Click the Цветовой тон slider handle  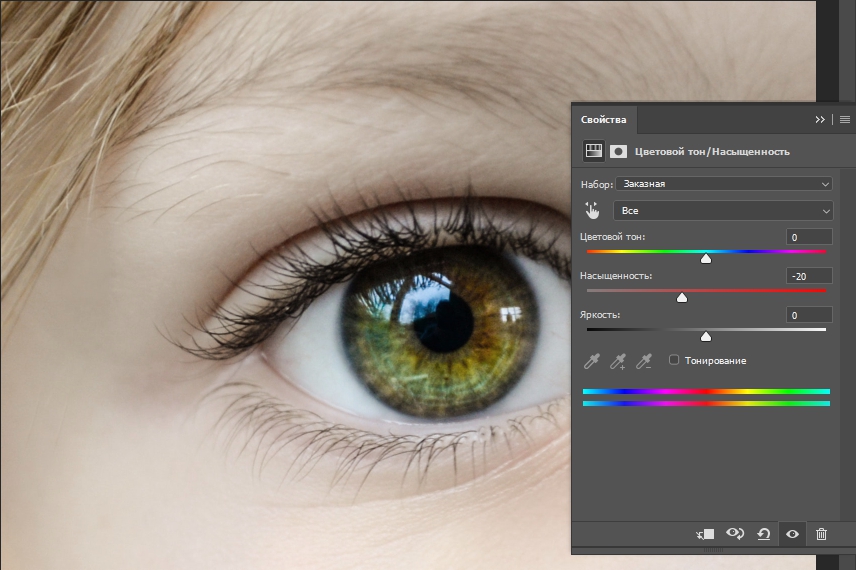point(706,258)
